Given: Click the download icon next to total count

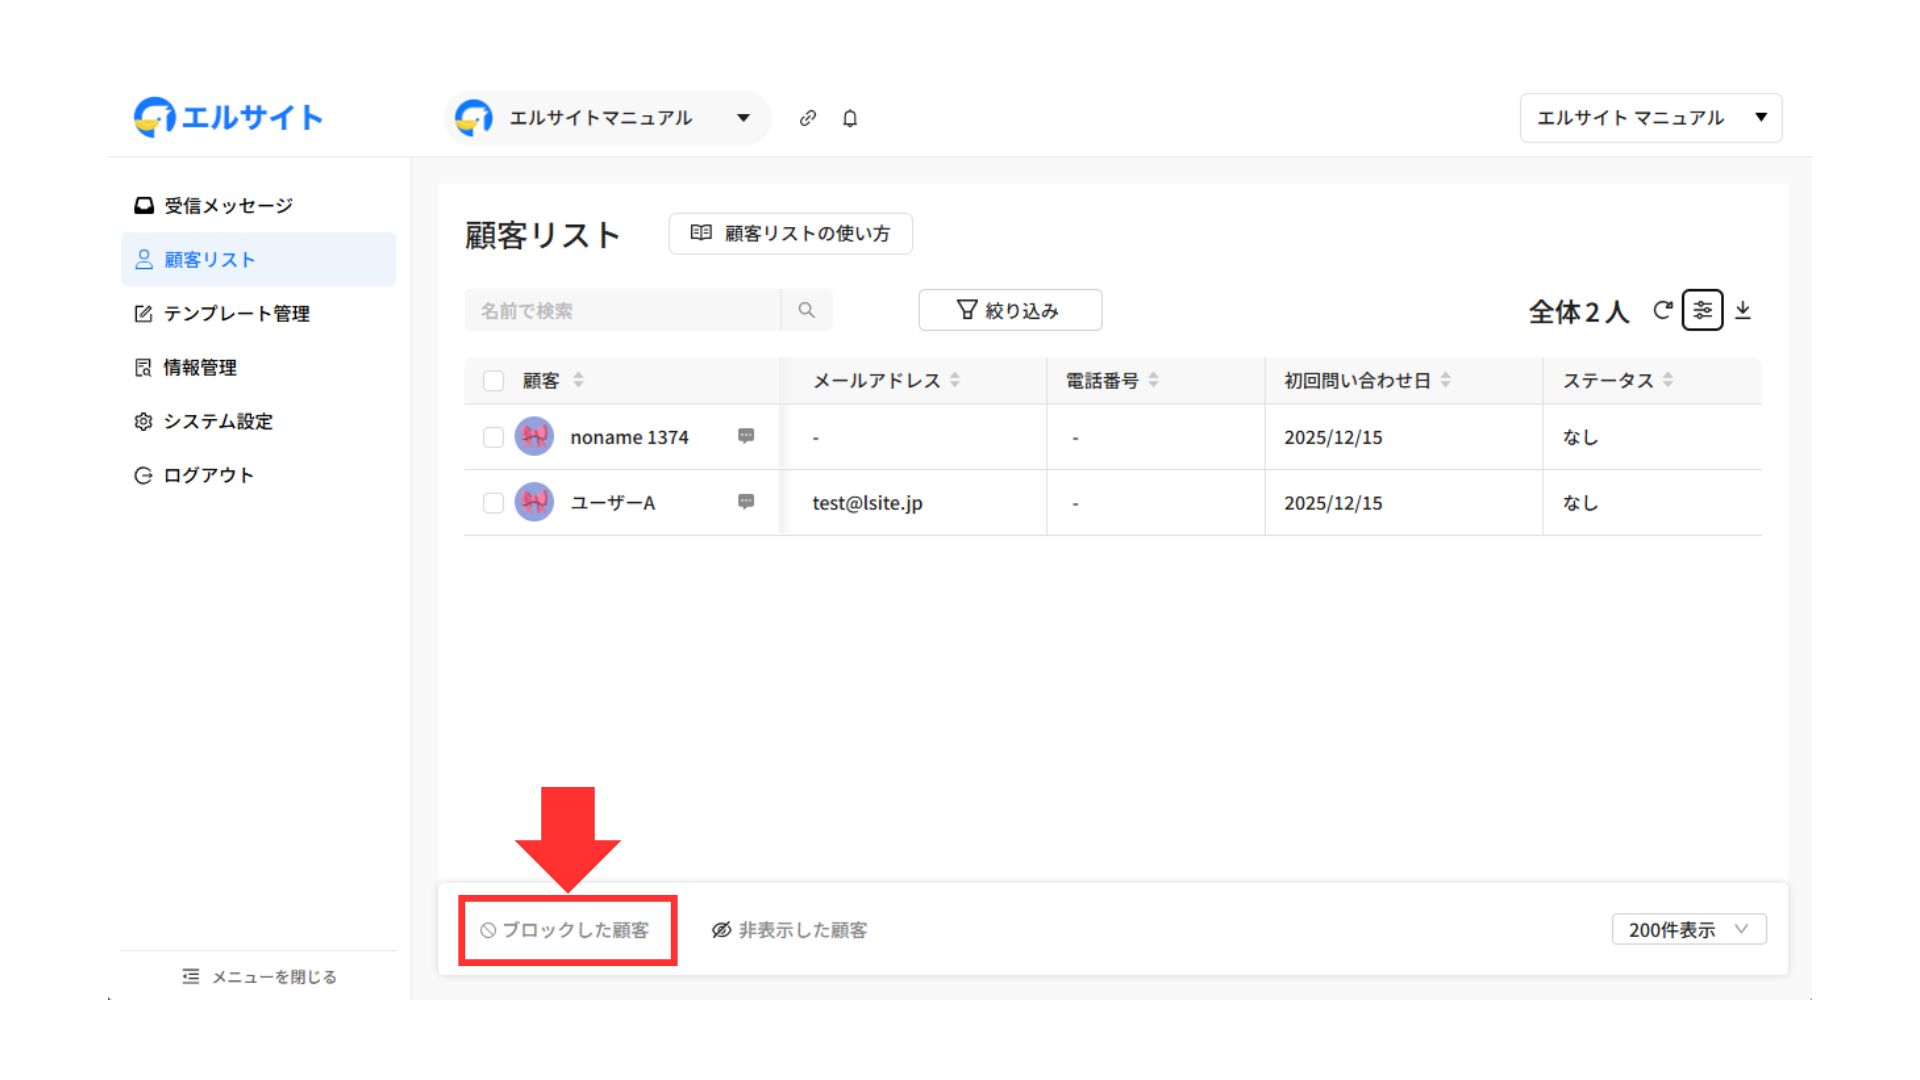Looking at the screenshot, I should 1743,310.
